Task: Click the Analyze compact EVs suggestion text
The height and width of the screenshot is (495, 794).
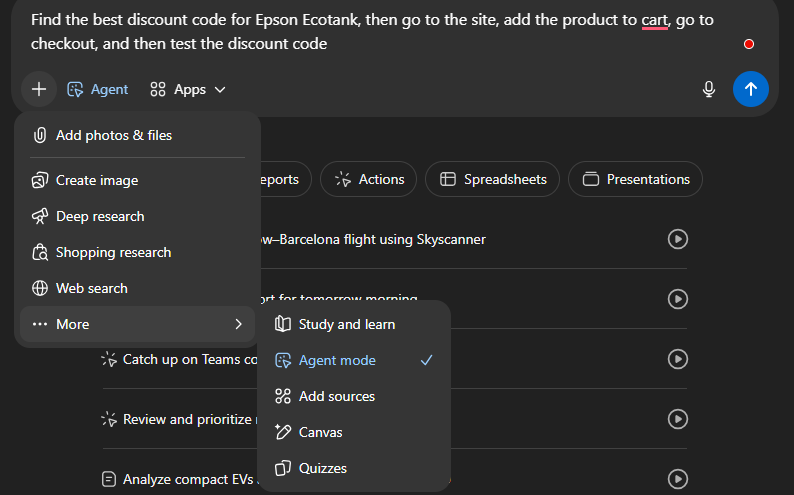Action: pyautogui.click(x=190, y=479)
